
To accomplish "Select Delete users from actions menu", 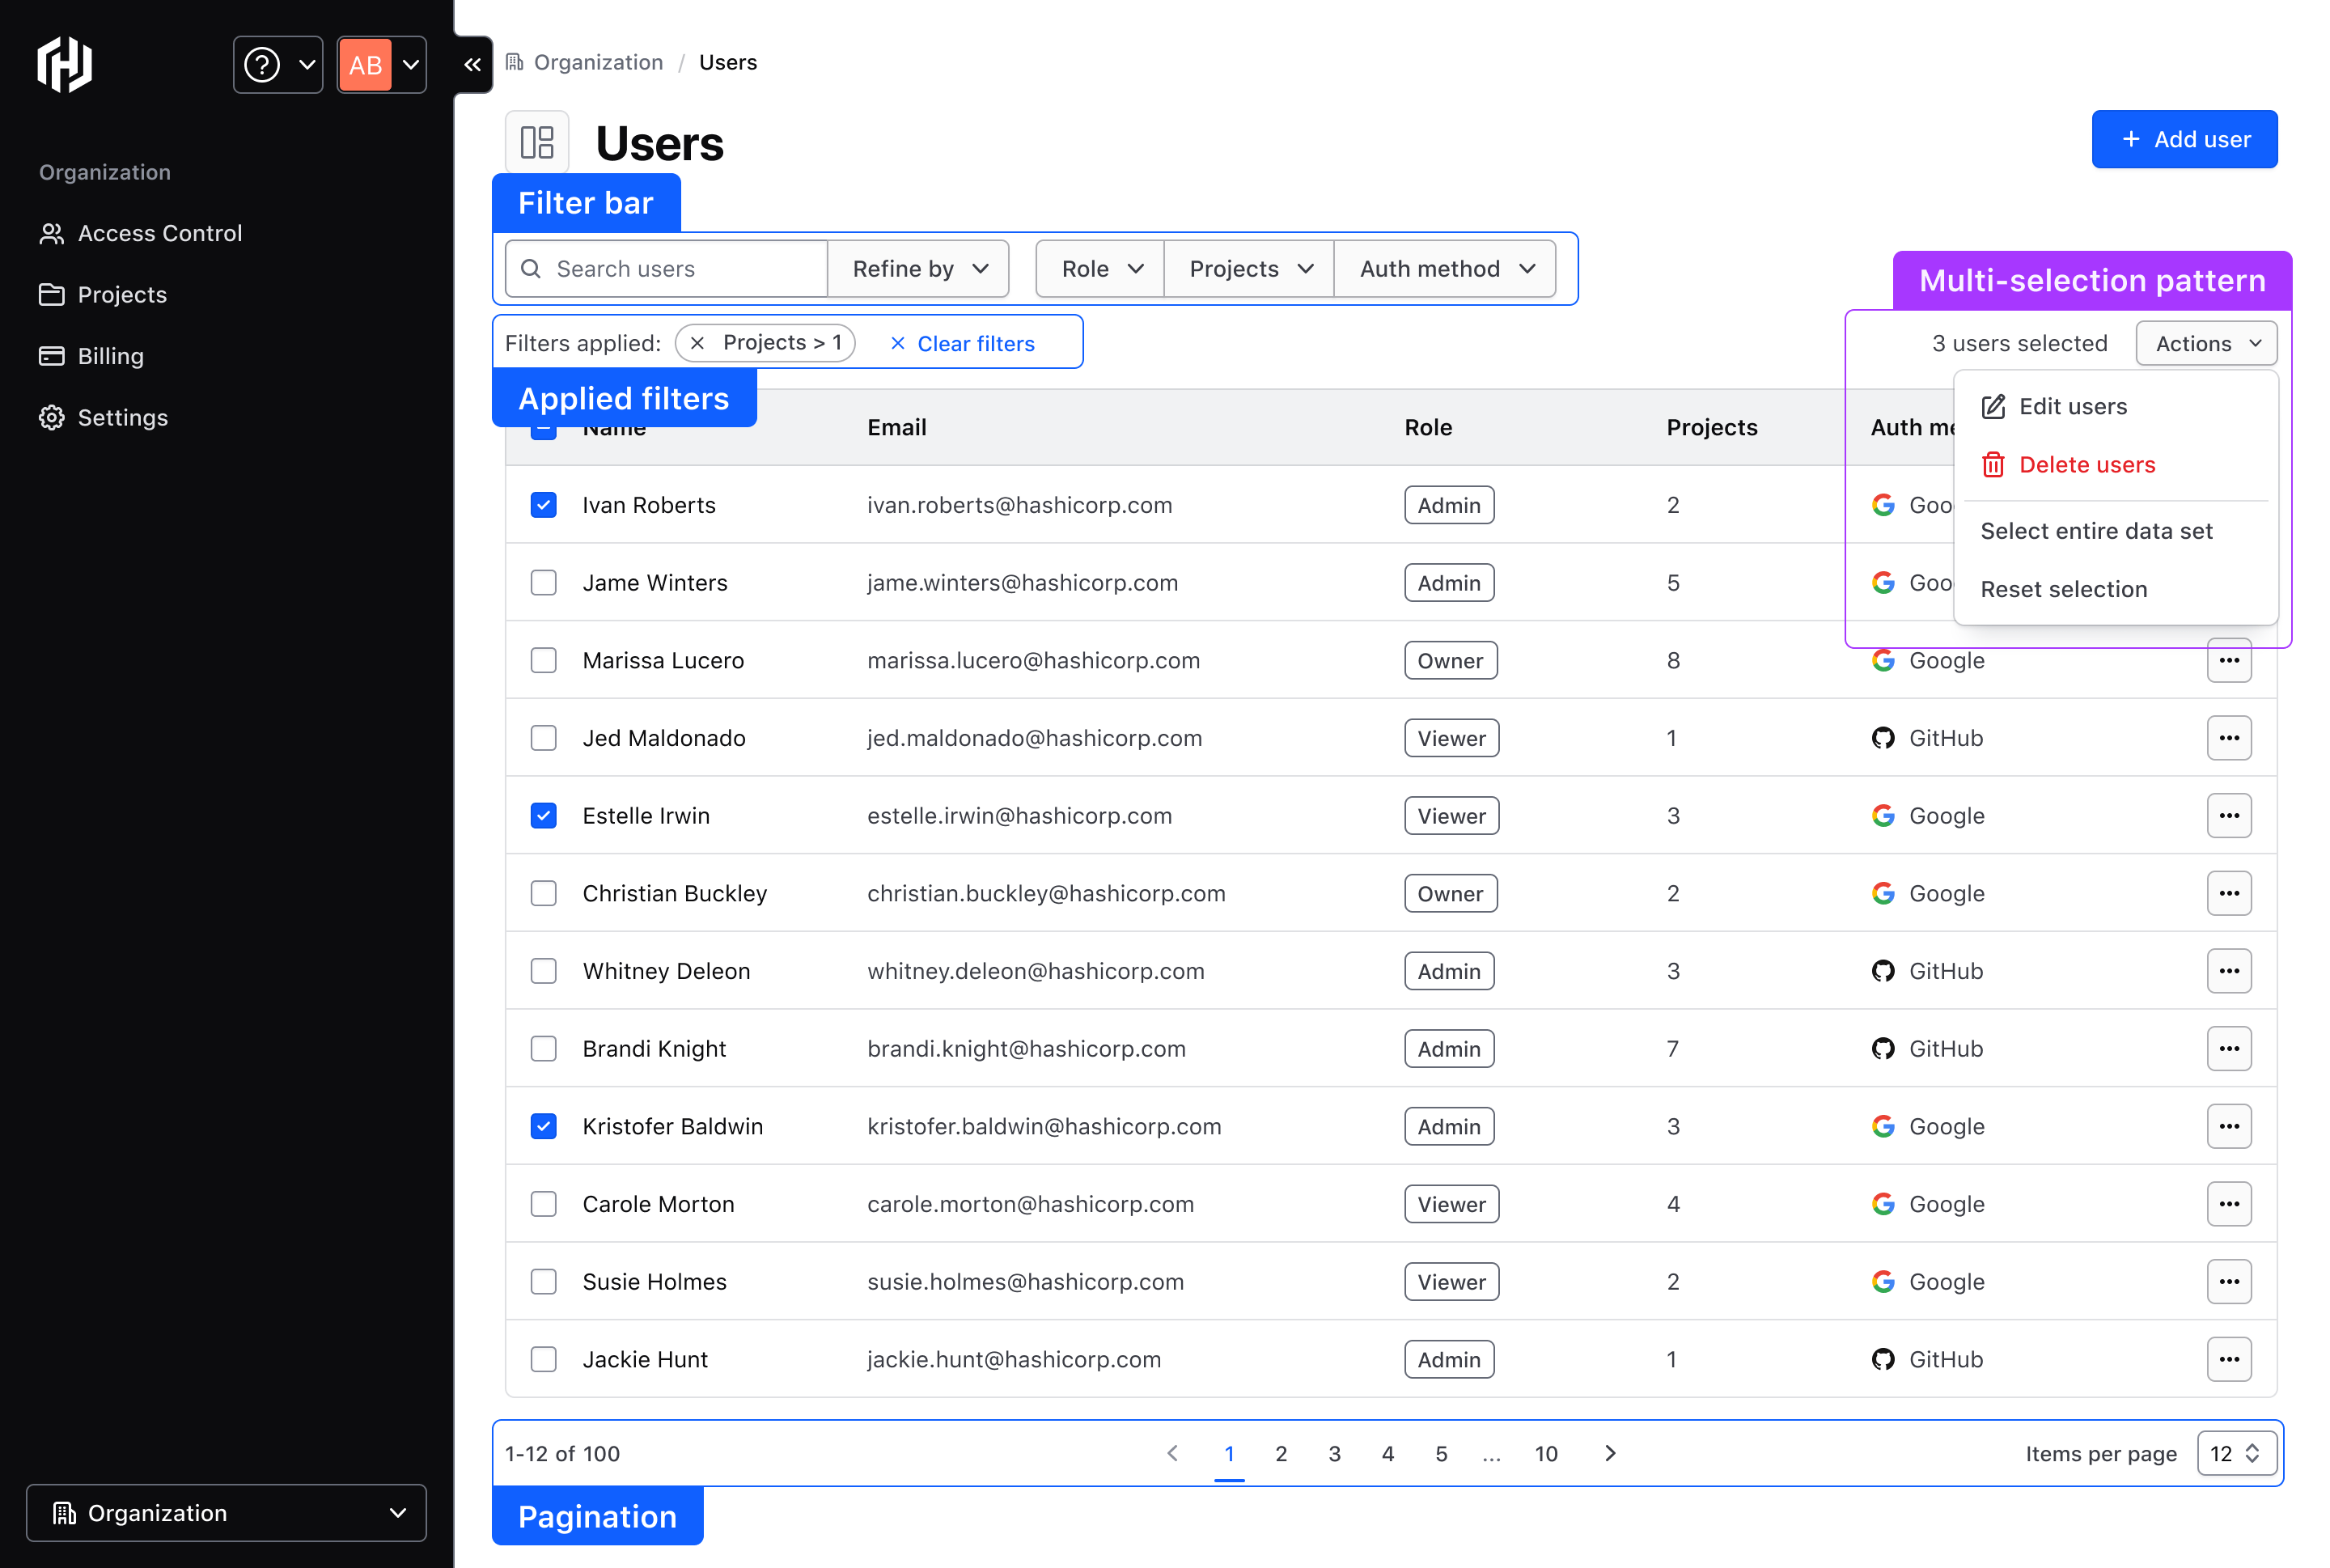I will pos(2085,464).
